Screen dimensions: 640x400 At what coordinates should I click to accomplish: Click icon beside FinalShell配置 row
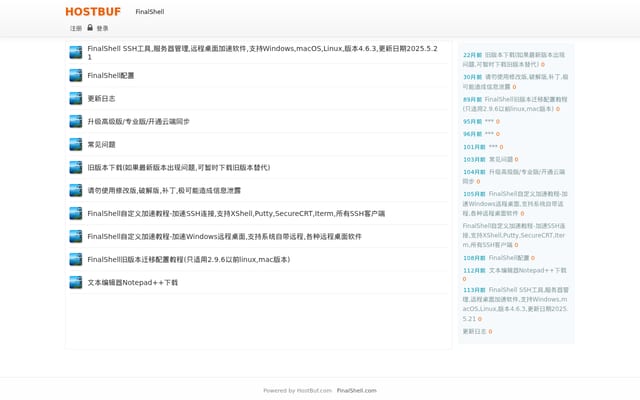[76, 75]
